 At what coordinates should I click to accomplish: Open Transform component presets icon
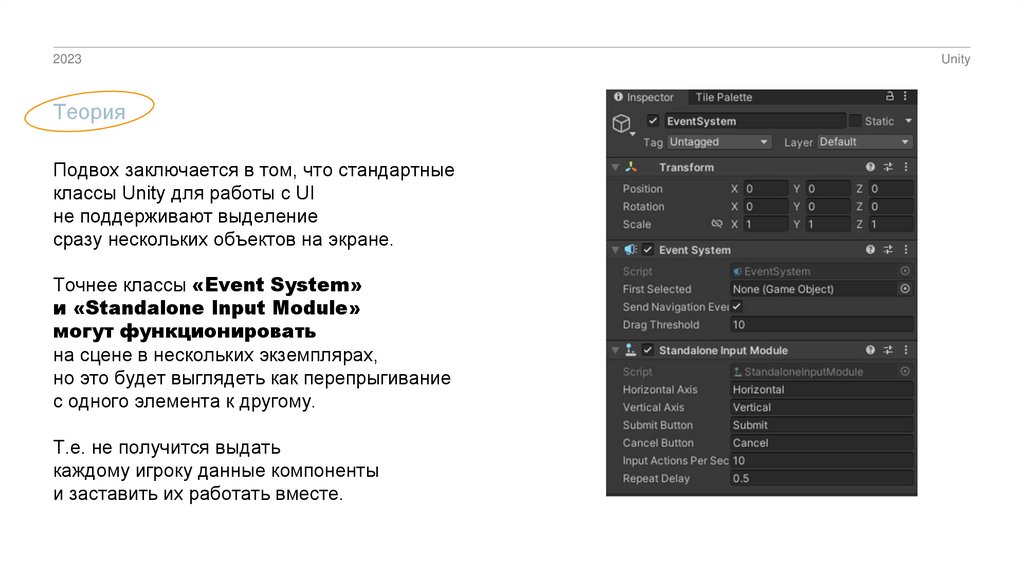pos(888,167)
